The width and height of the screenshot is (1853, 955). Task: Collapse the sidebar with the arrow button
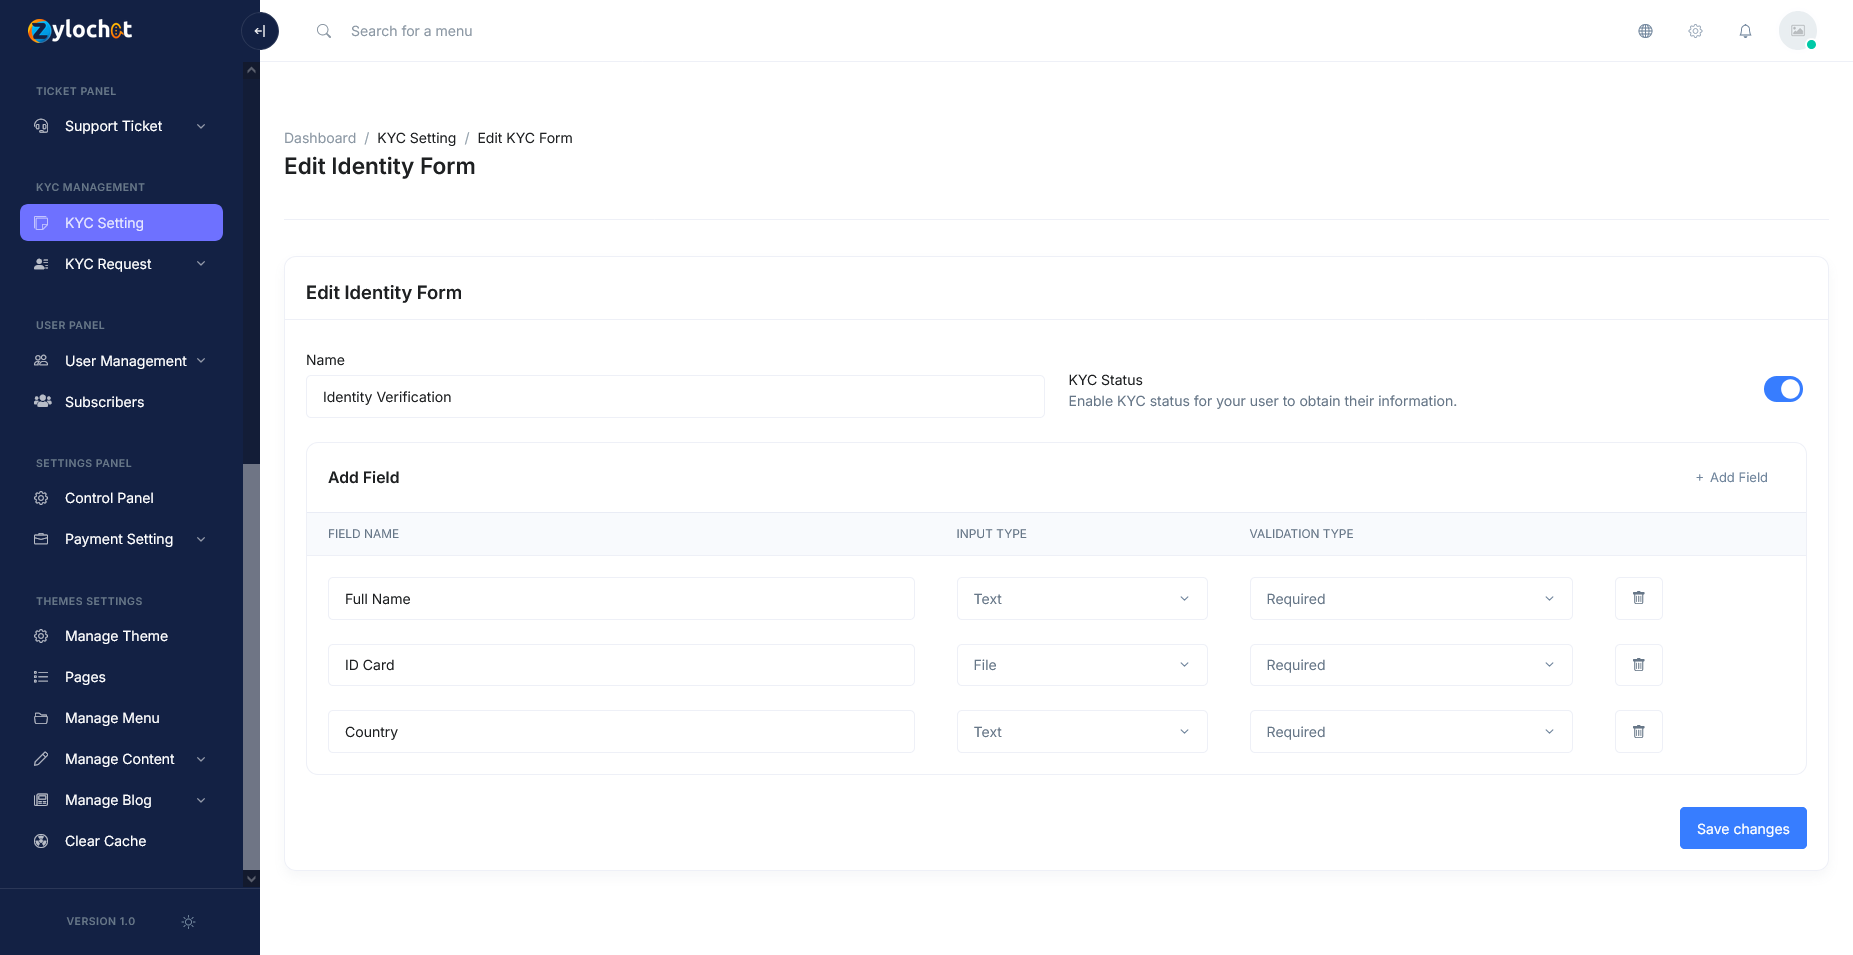coord(260,31)
